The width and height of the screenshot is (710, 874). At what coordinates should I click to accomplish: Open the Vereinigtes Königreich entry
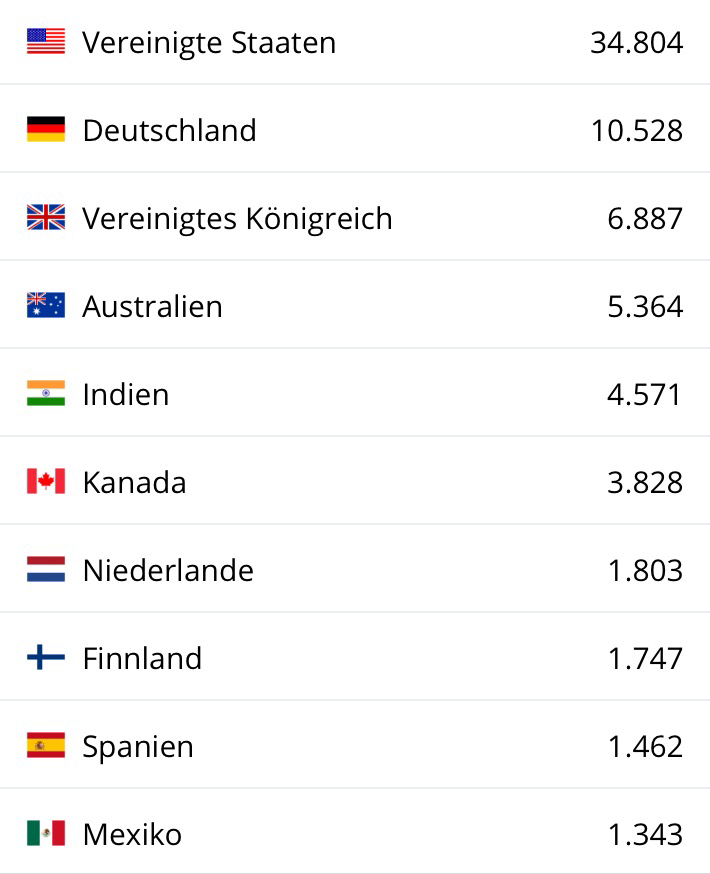[x=237, y=219]
